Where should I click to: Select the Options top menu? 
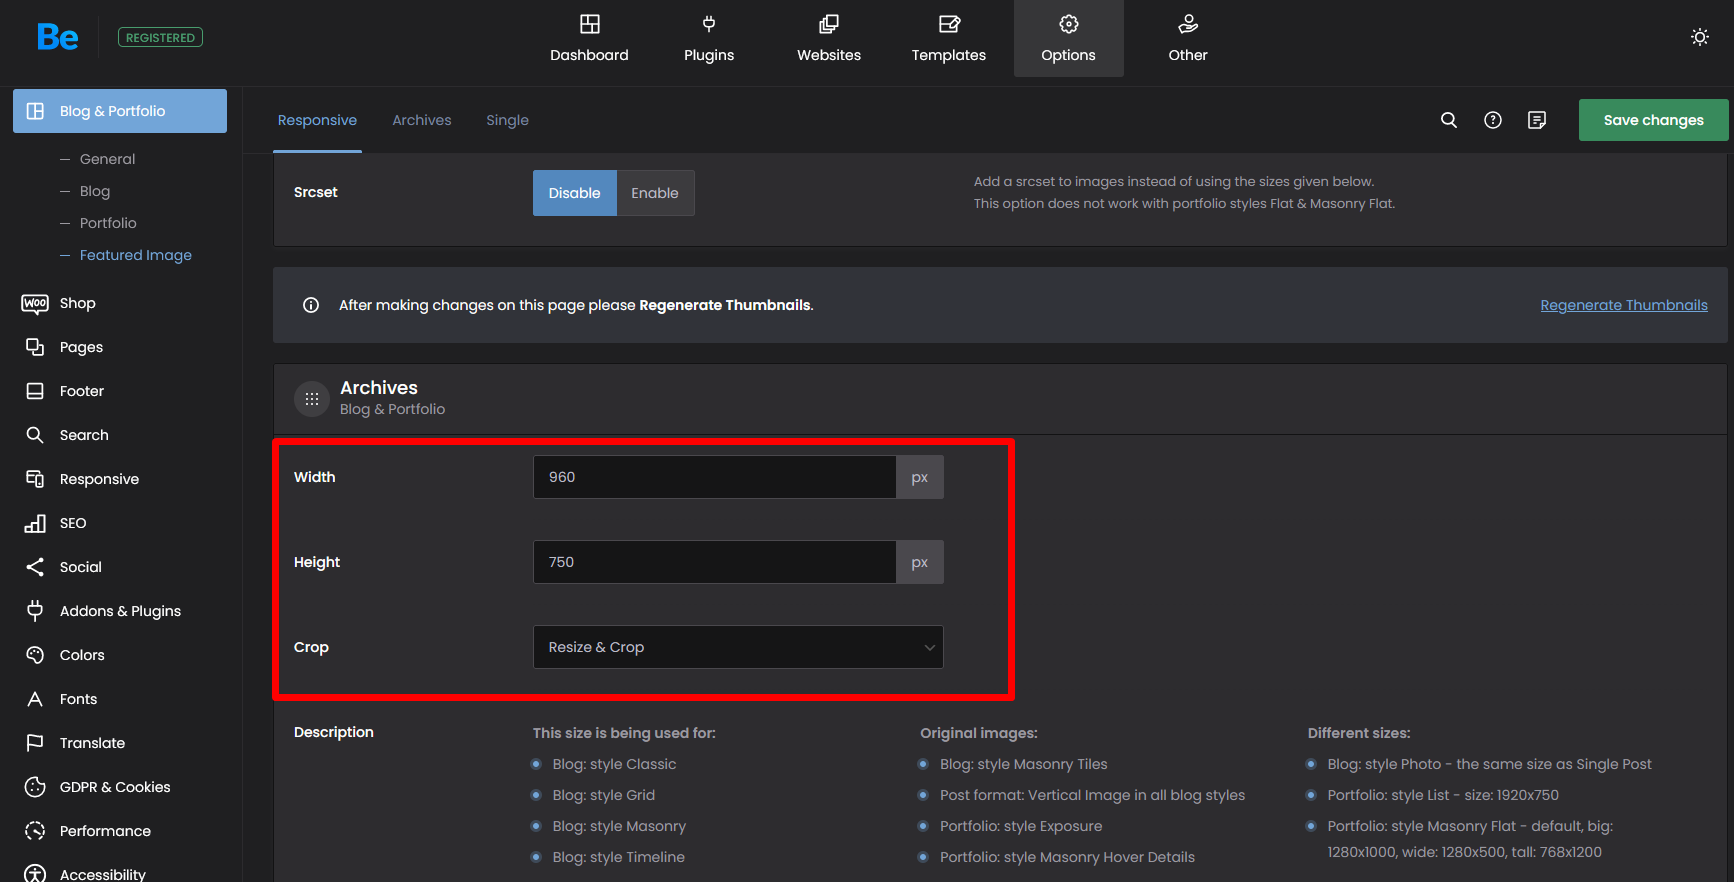tap(1068, 39)
